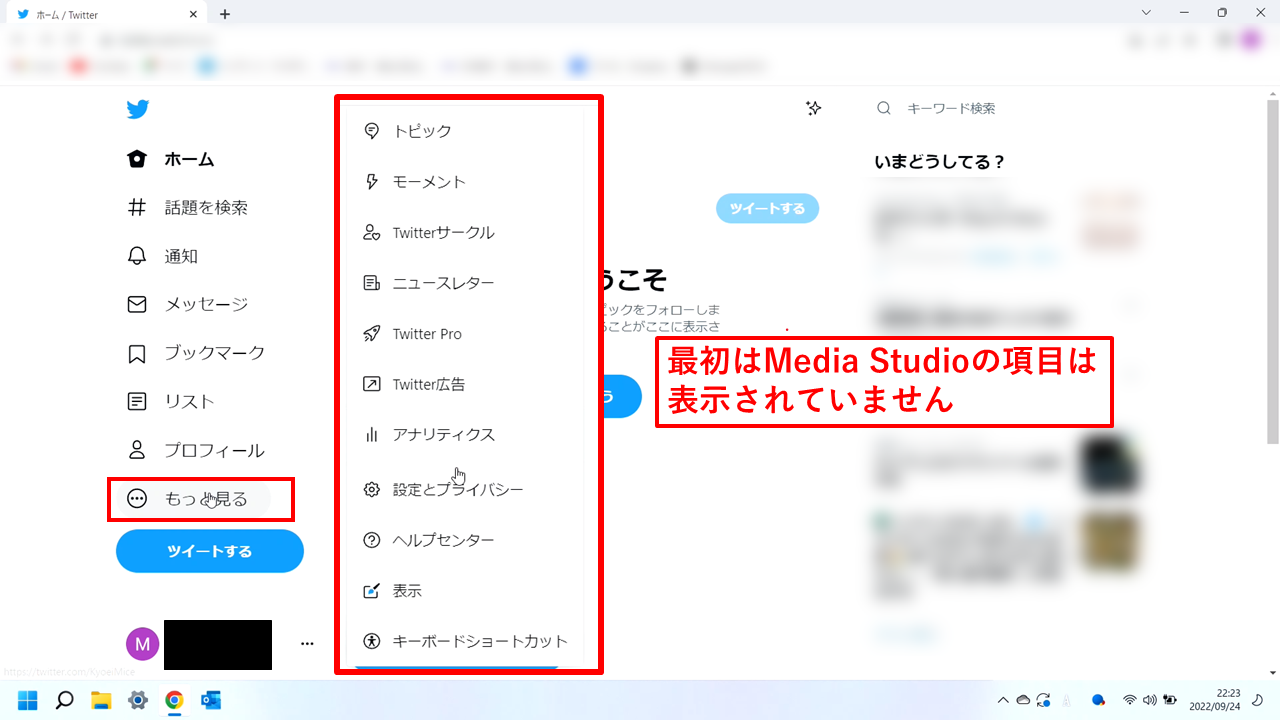Image resolution: width=1280 pixels, height=720 pixels.
Task: Click the アナリティクス chart icon
Action: click(x=371, y=434)
